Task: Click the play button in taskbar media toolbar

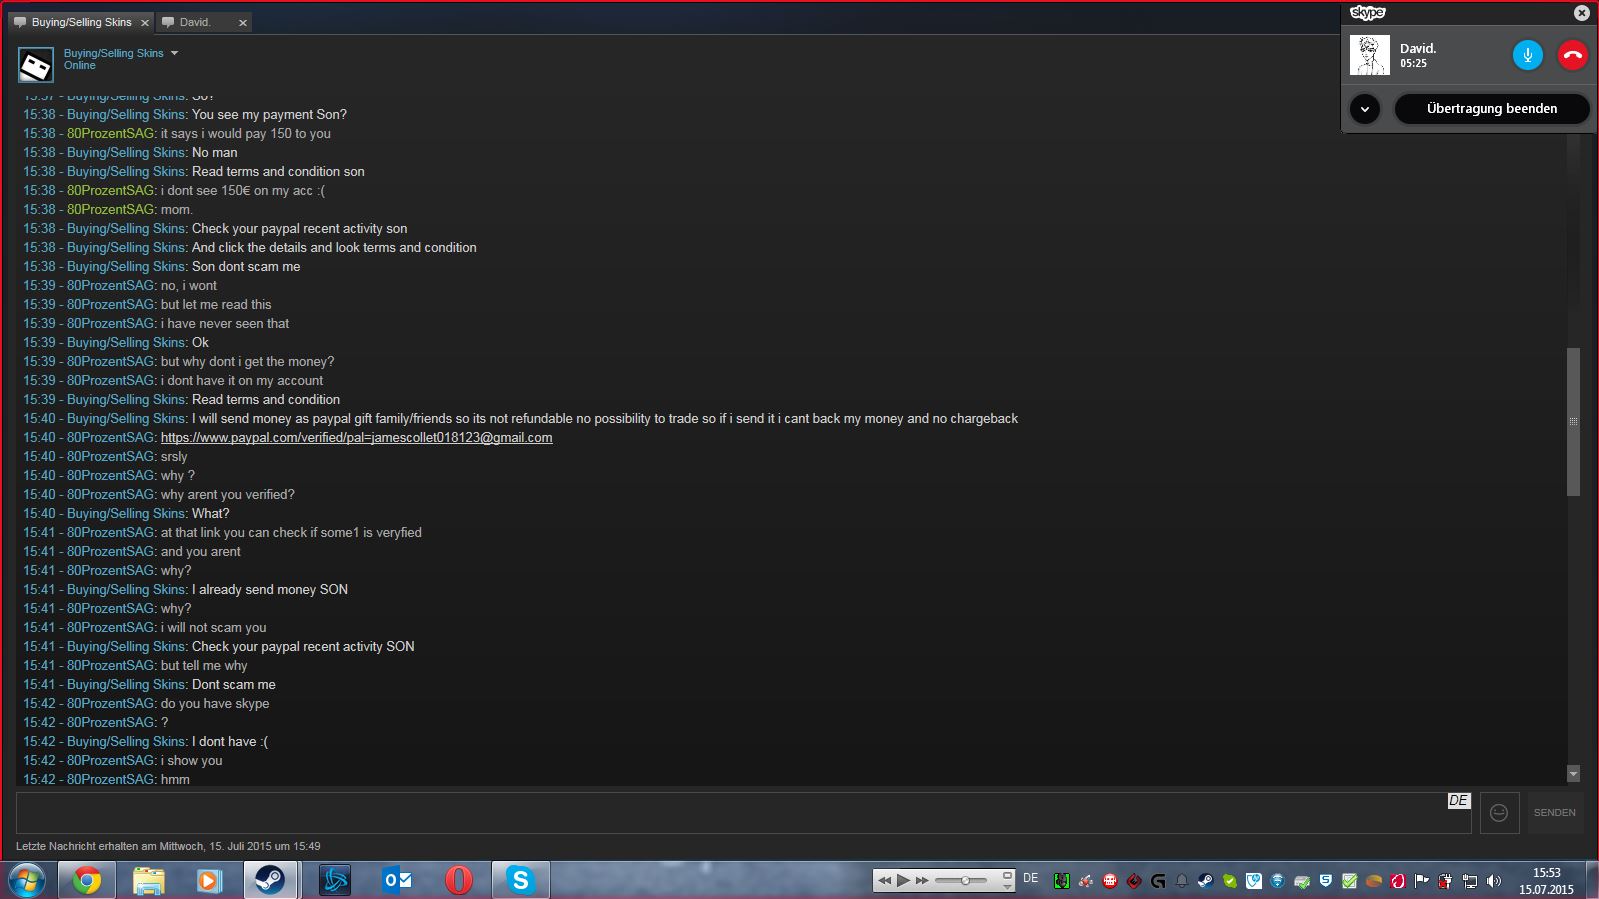Action: (903, 880)
